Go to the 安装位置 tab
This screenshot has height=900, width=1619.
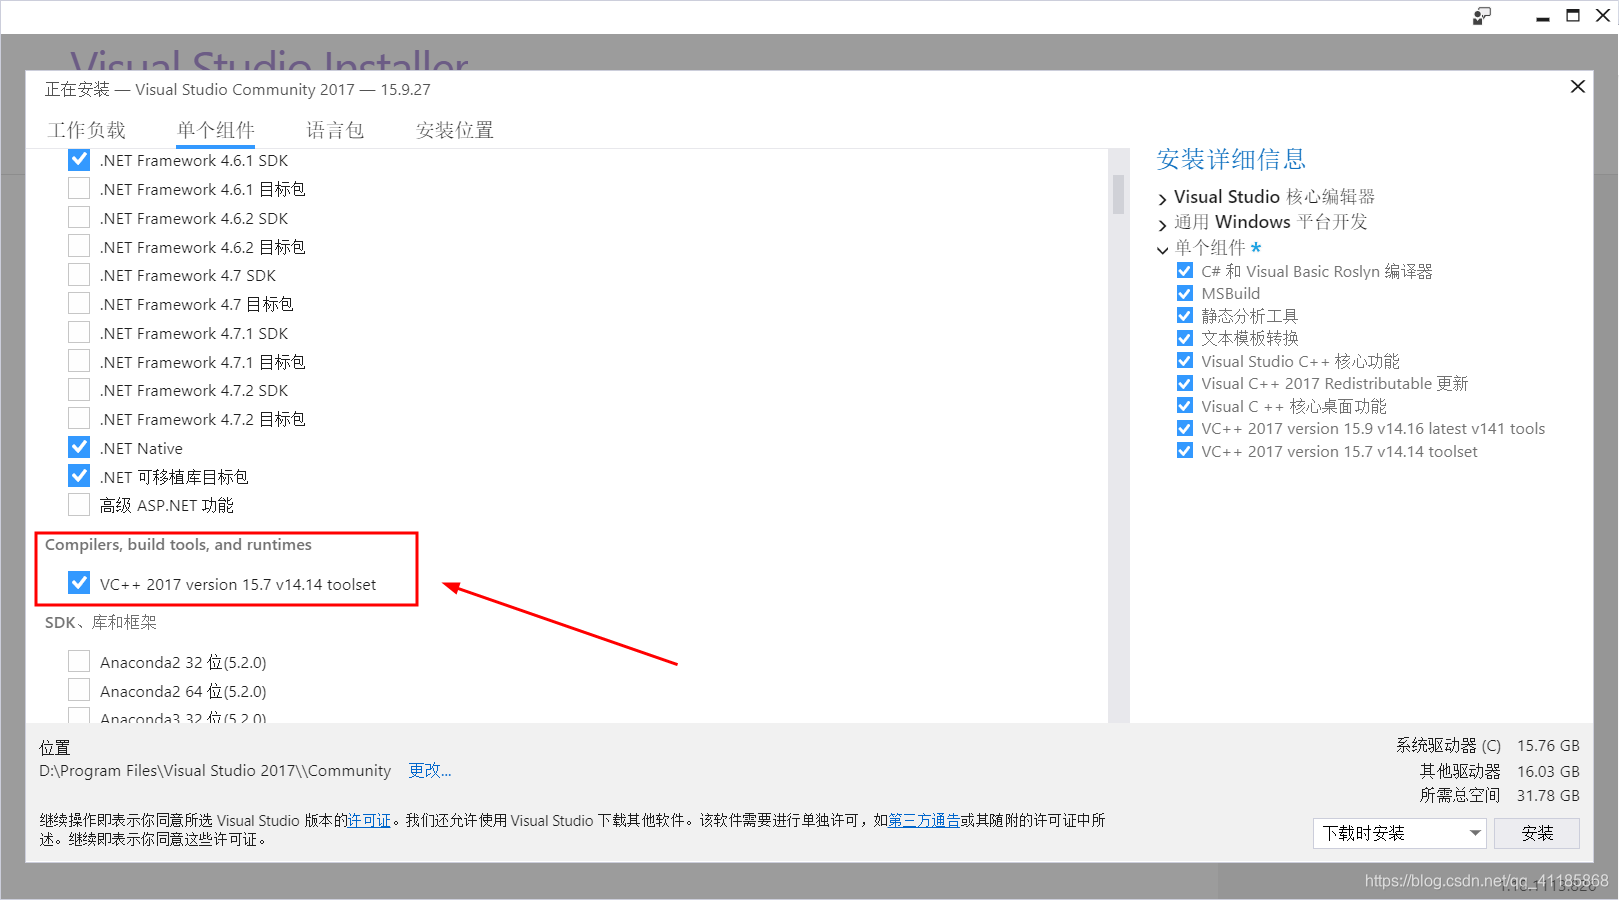(x=455, y=130)
